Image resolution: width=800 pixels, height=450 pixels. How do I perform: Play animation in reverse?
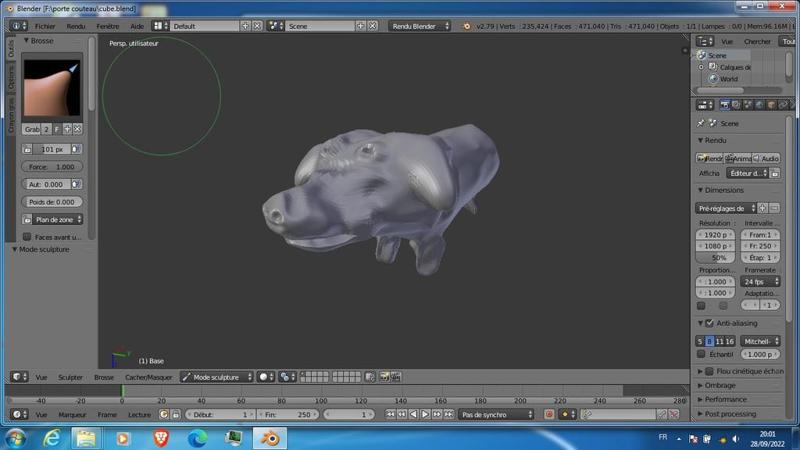pos(413,414)
